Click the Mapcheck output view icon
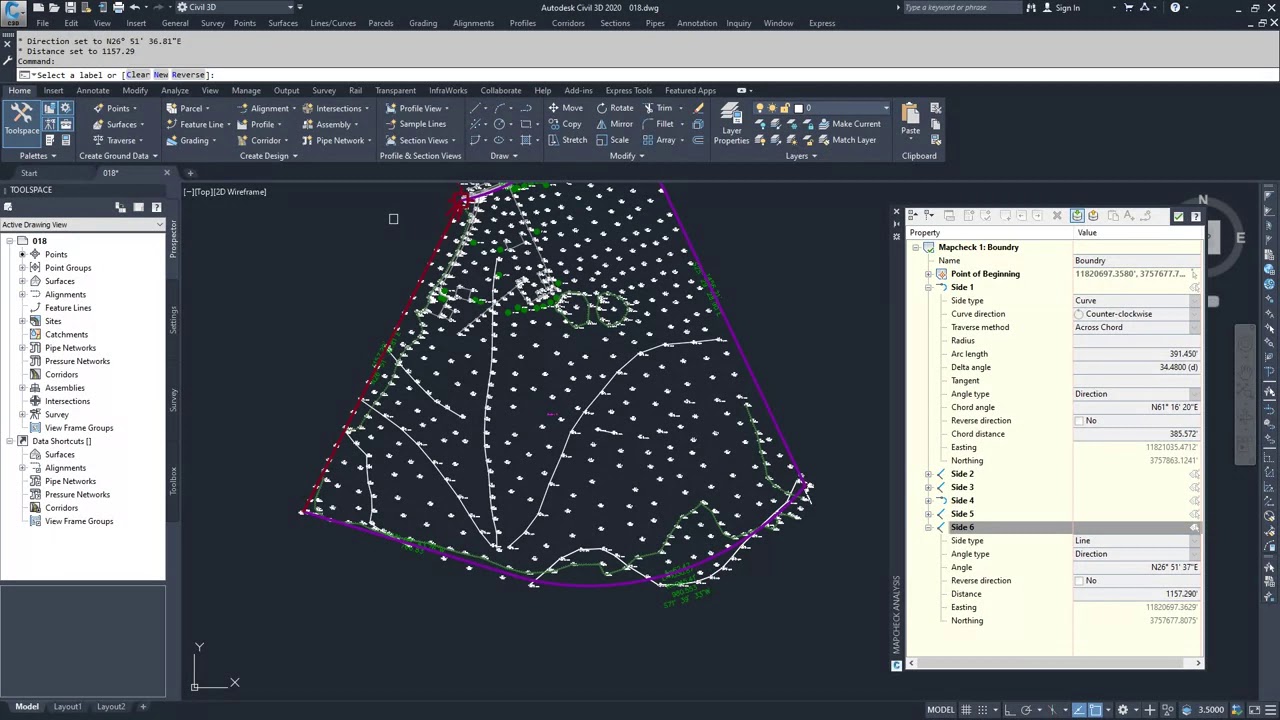 pos(1093,216)
